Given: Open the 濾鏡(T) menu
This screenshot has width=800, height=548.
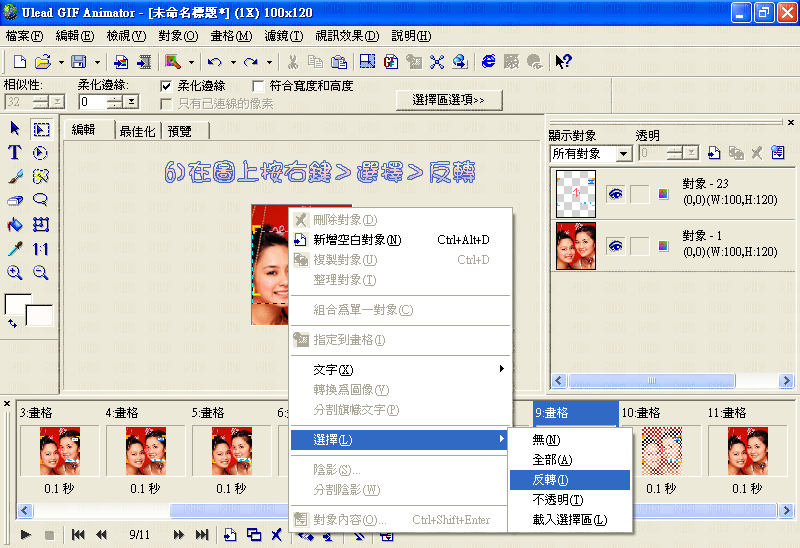Looking at the screenshot, I should point(284,36).
